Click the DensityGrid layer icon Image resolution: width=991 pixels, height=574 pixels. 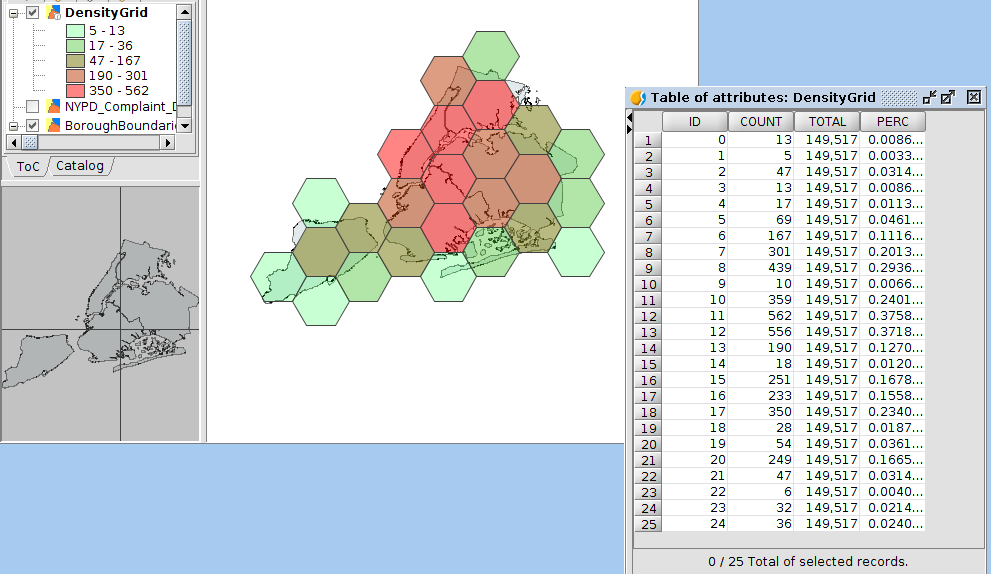coord(53,13)
